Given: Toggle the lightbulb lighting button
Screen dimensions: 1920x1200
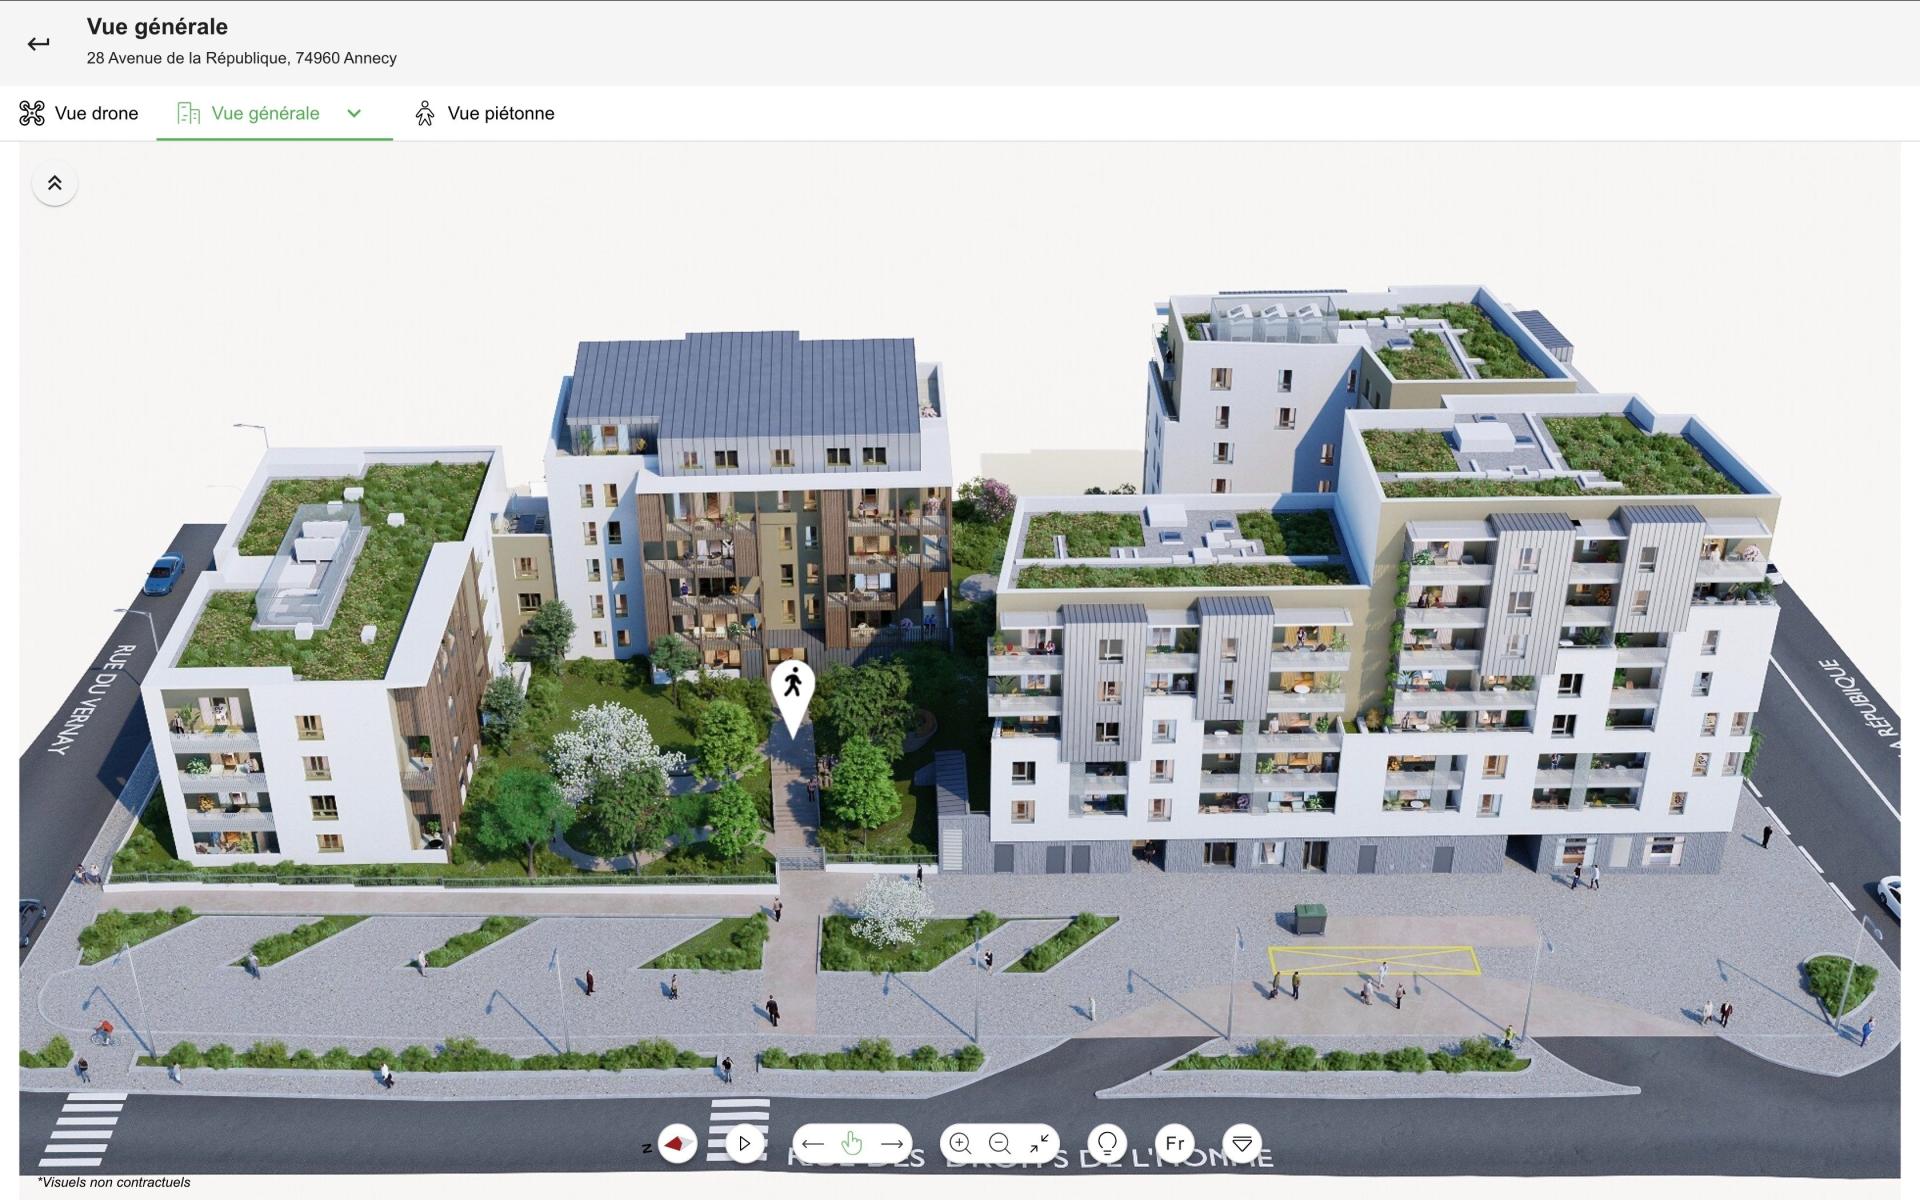Looking at the screenshot, I should coord(1107,1143).
